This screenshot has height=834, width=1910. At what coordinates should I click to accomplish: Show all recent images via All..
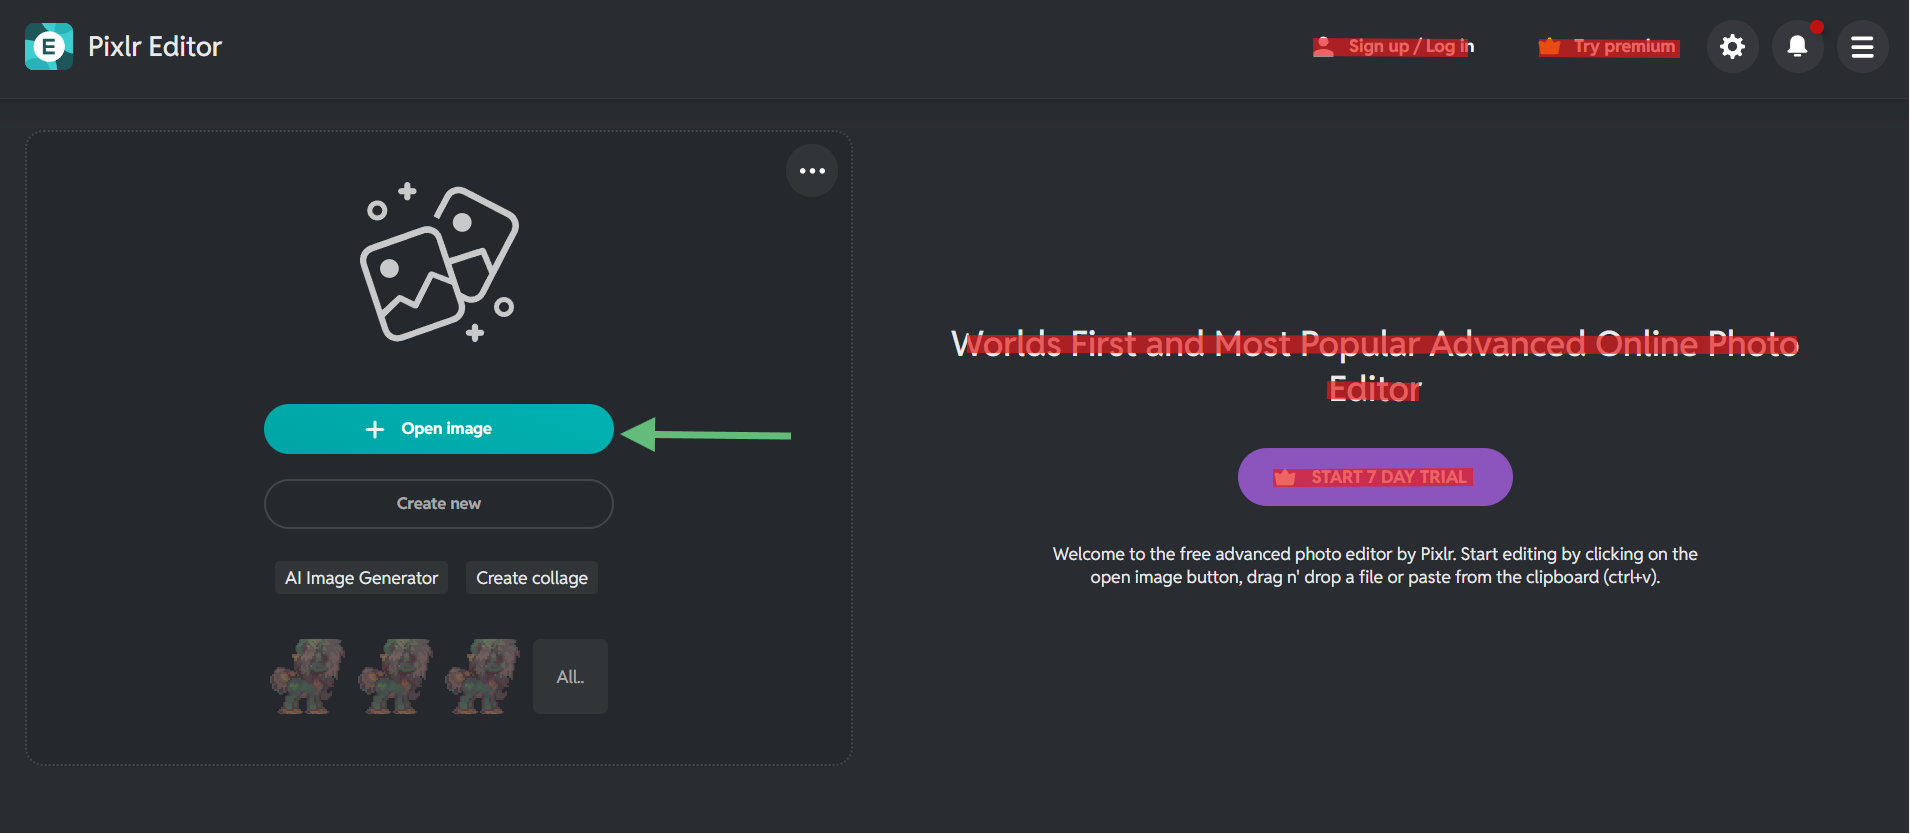570,677
